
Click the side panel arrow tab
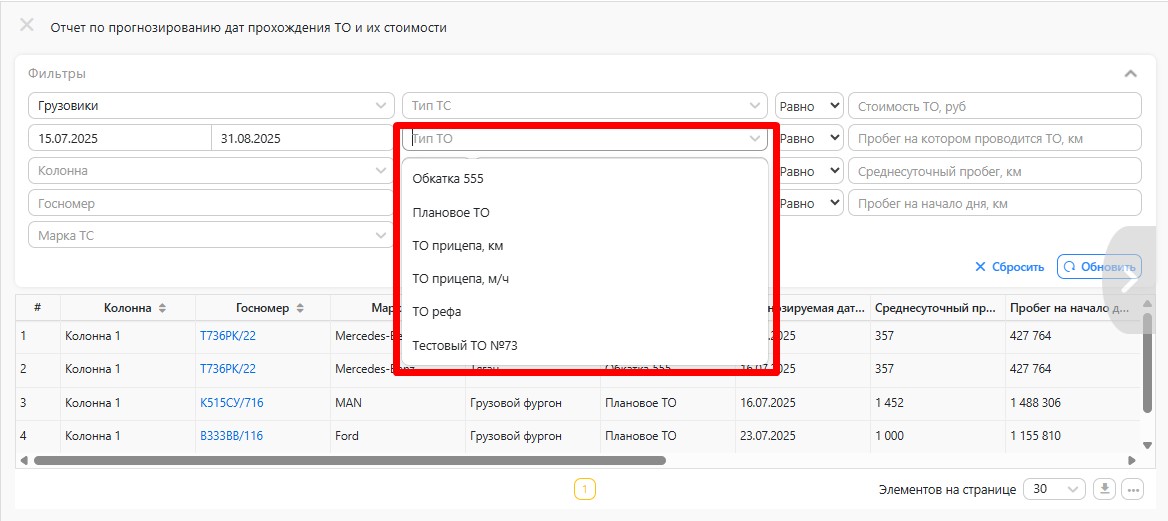coord(1131,281)
